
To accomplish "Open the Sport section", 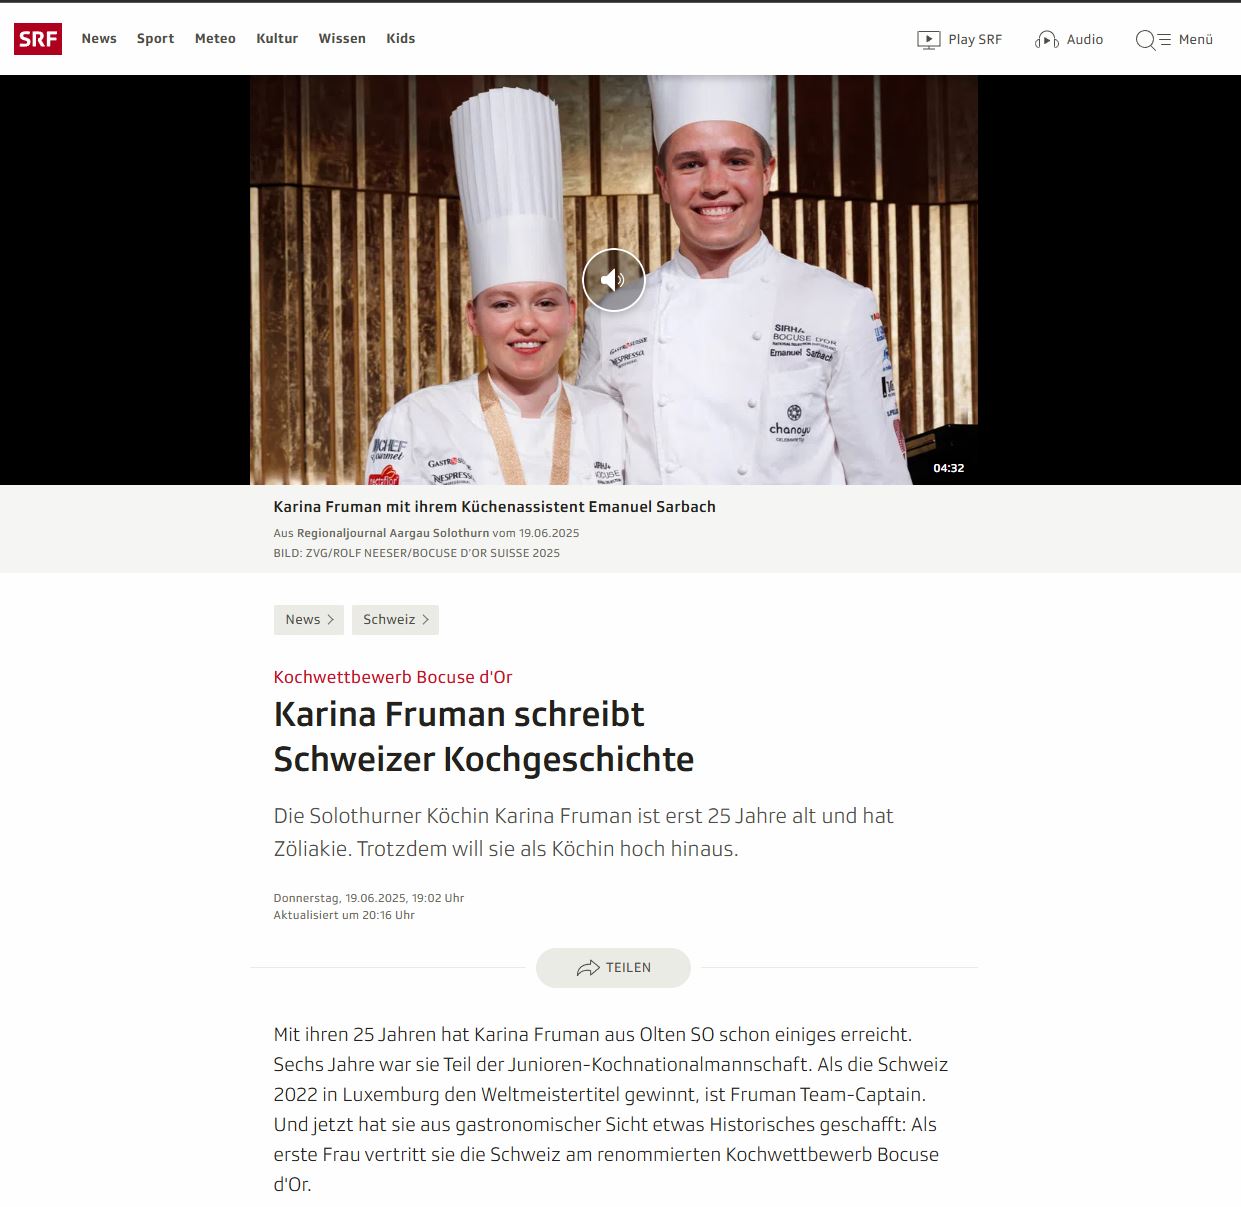I will point(155,39).
